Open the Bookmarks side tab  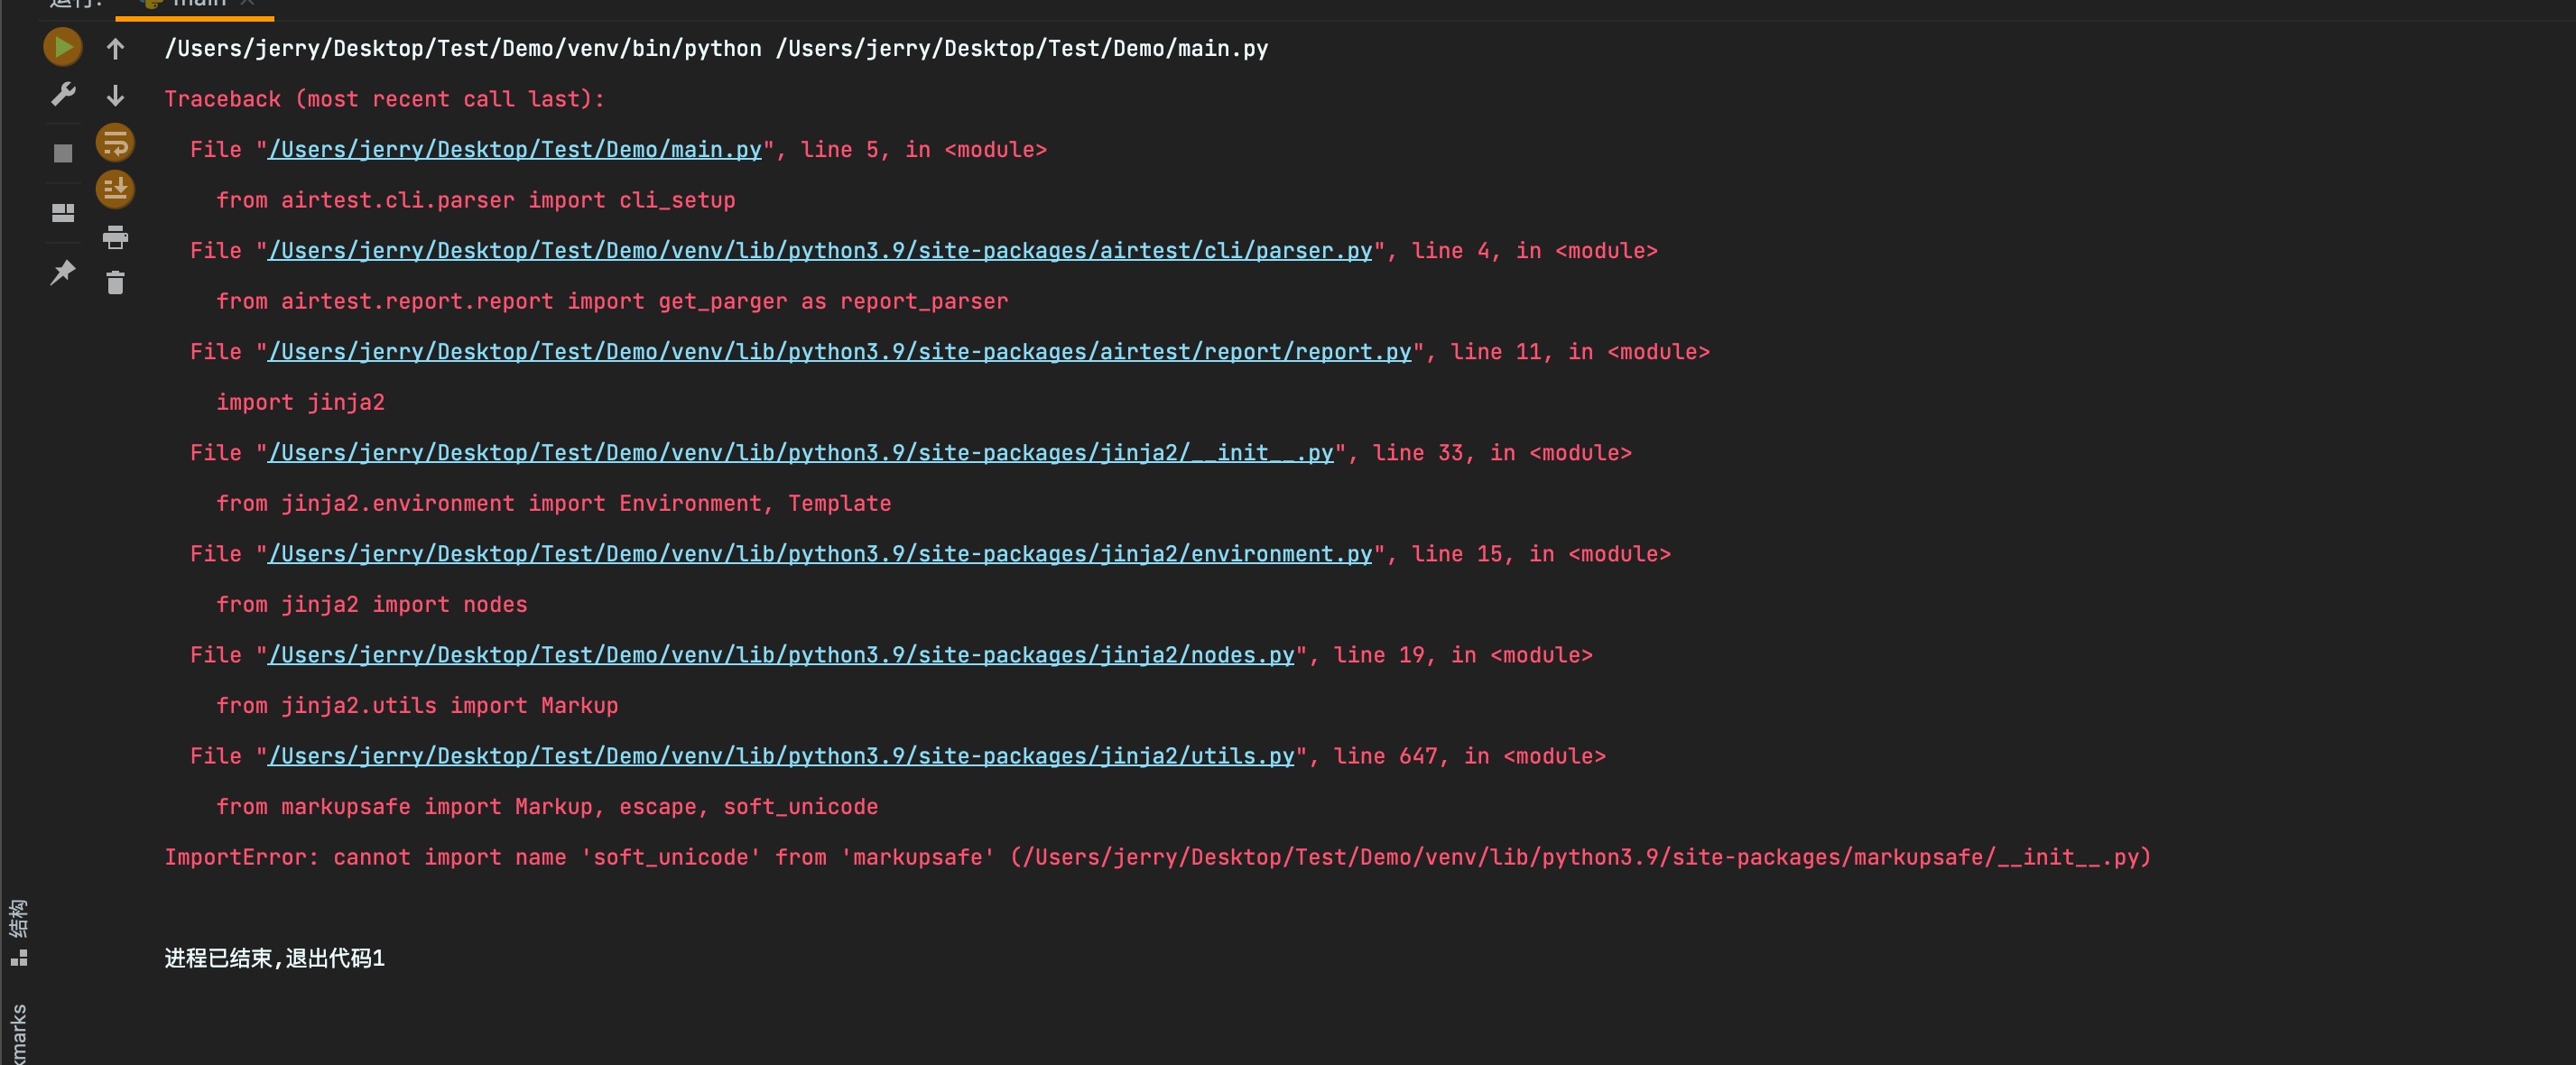click(x=18, y=1035)
